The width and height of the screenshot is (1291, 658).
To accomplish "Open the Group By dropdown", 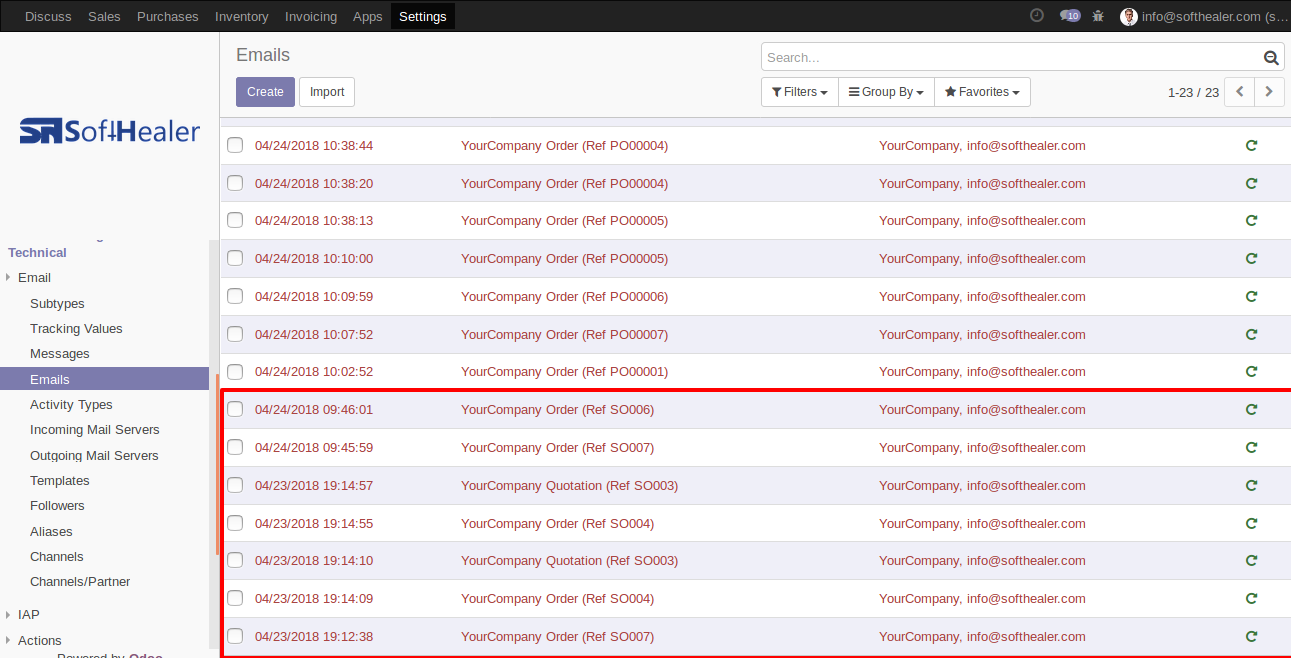I will click(886, 92).
